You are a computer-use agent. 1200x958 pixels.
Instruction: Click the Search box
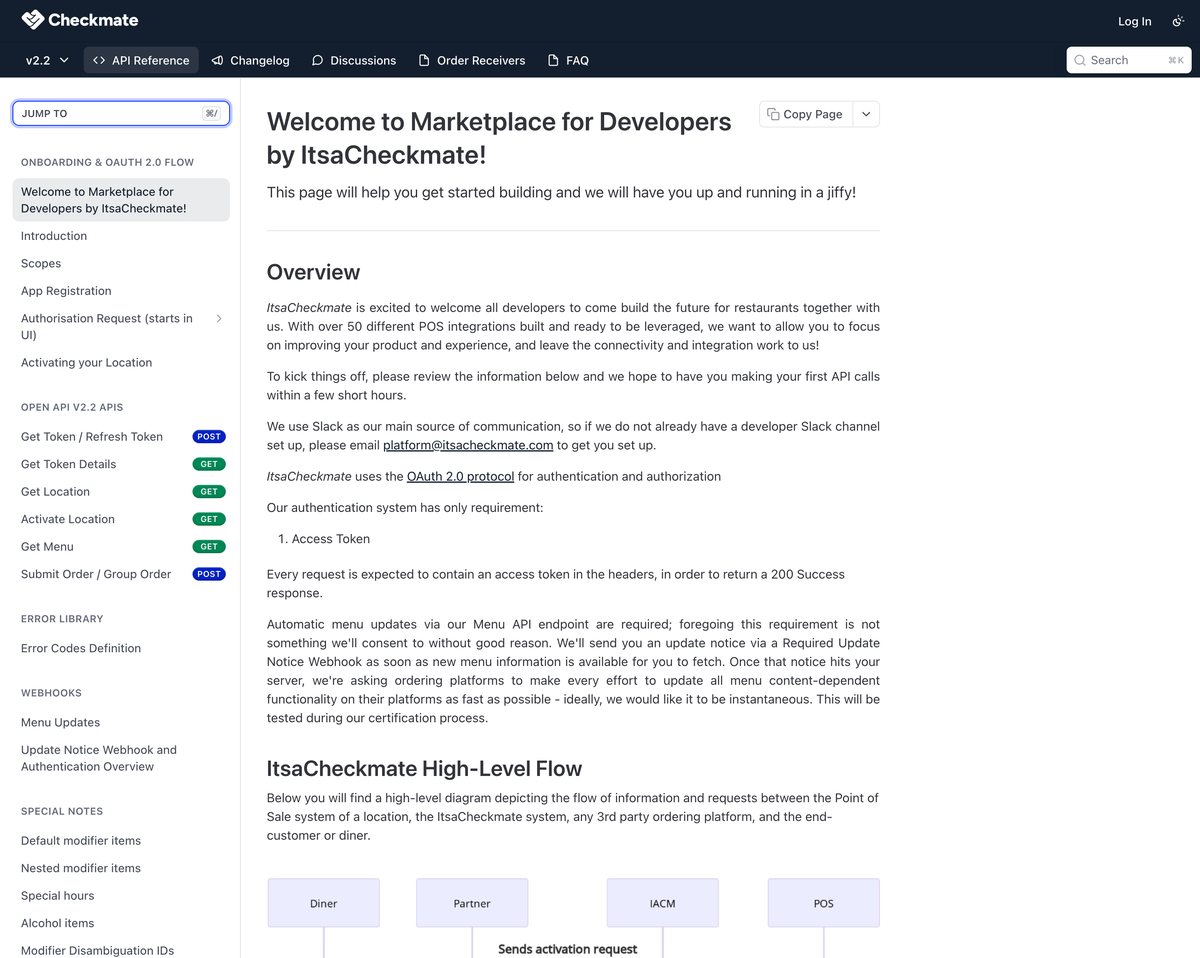coord(1128,60)
